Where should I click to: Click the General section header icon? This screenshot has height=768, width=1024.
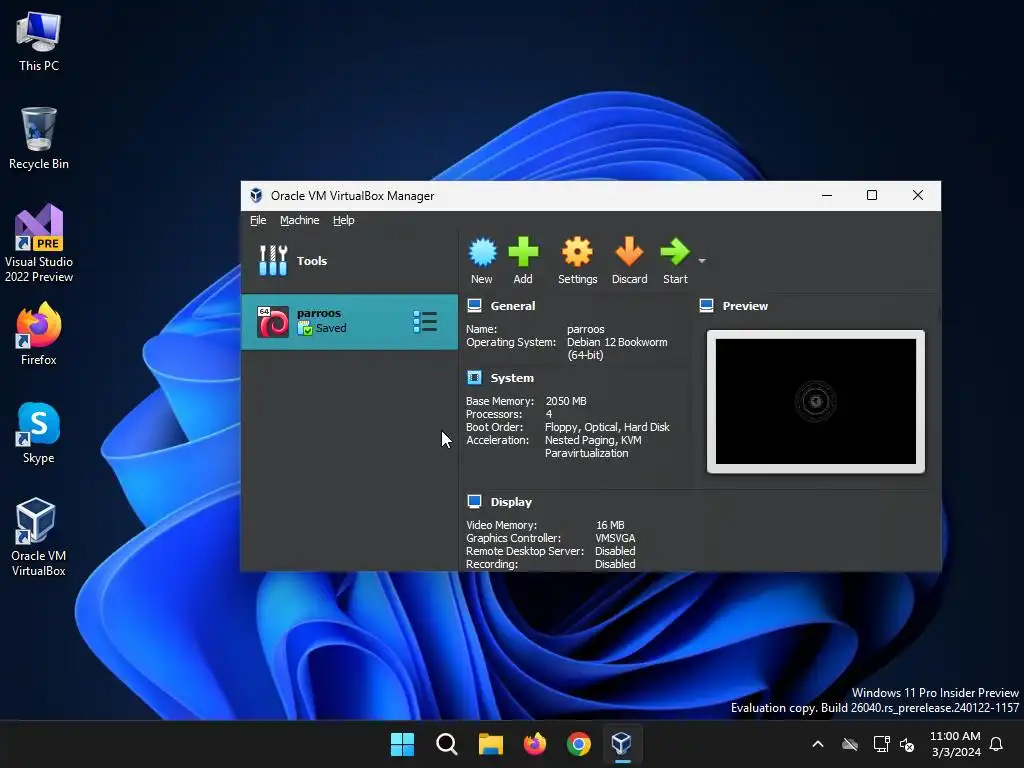[x=475, y=306]
